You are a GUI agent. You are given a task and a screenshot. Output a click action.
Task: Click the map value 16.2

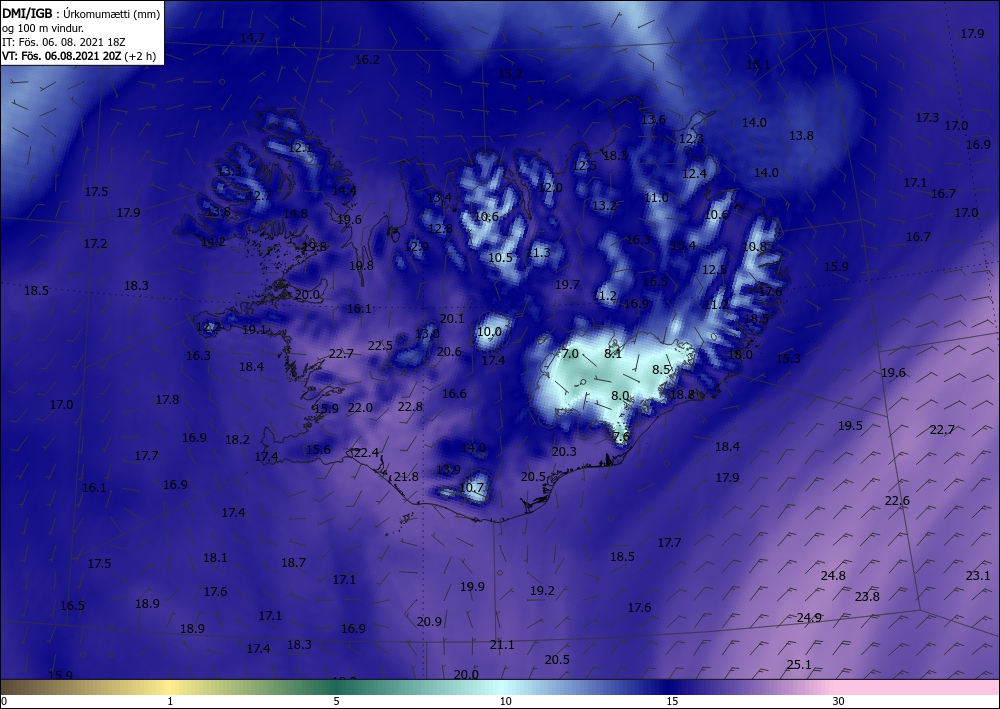(x=367, y=59)
